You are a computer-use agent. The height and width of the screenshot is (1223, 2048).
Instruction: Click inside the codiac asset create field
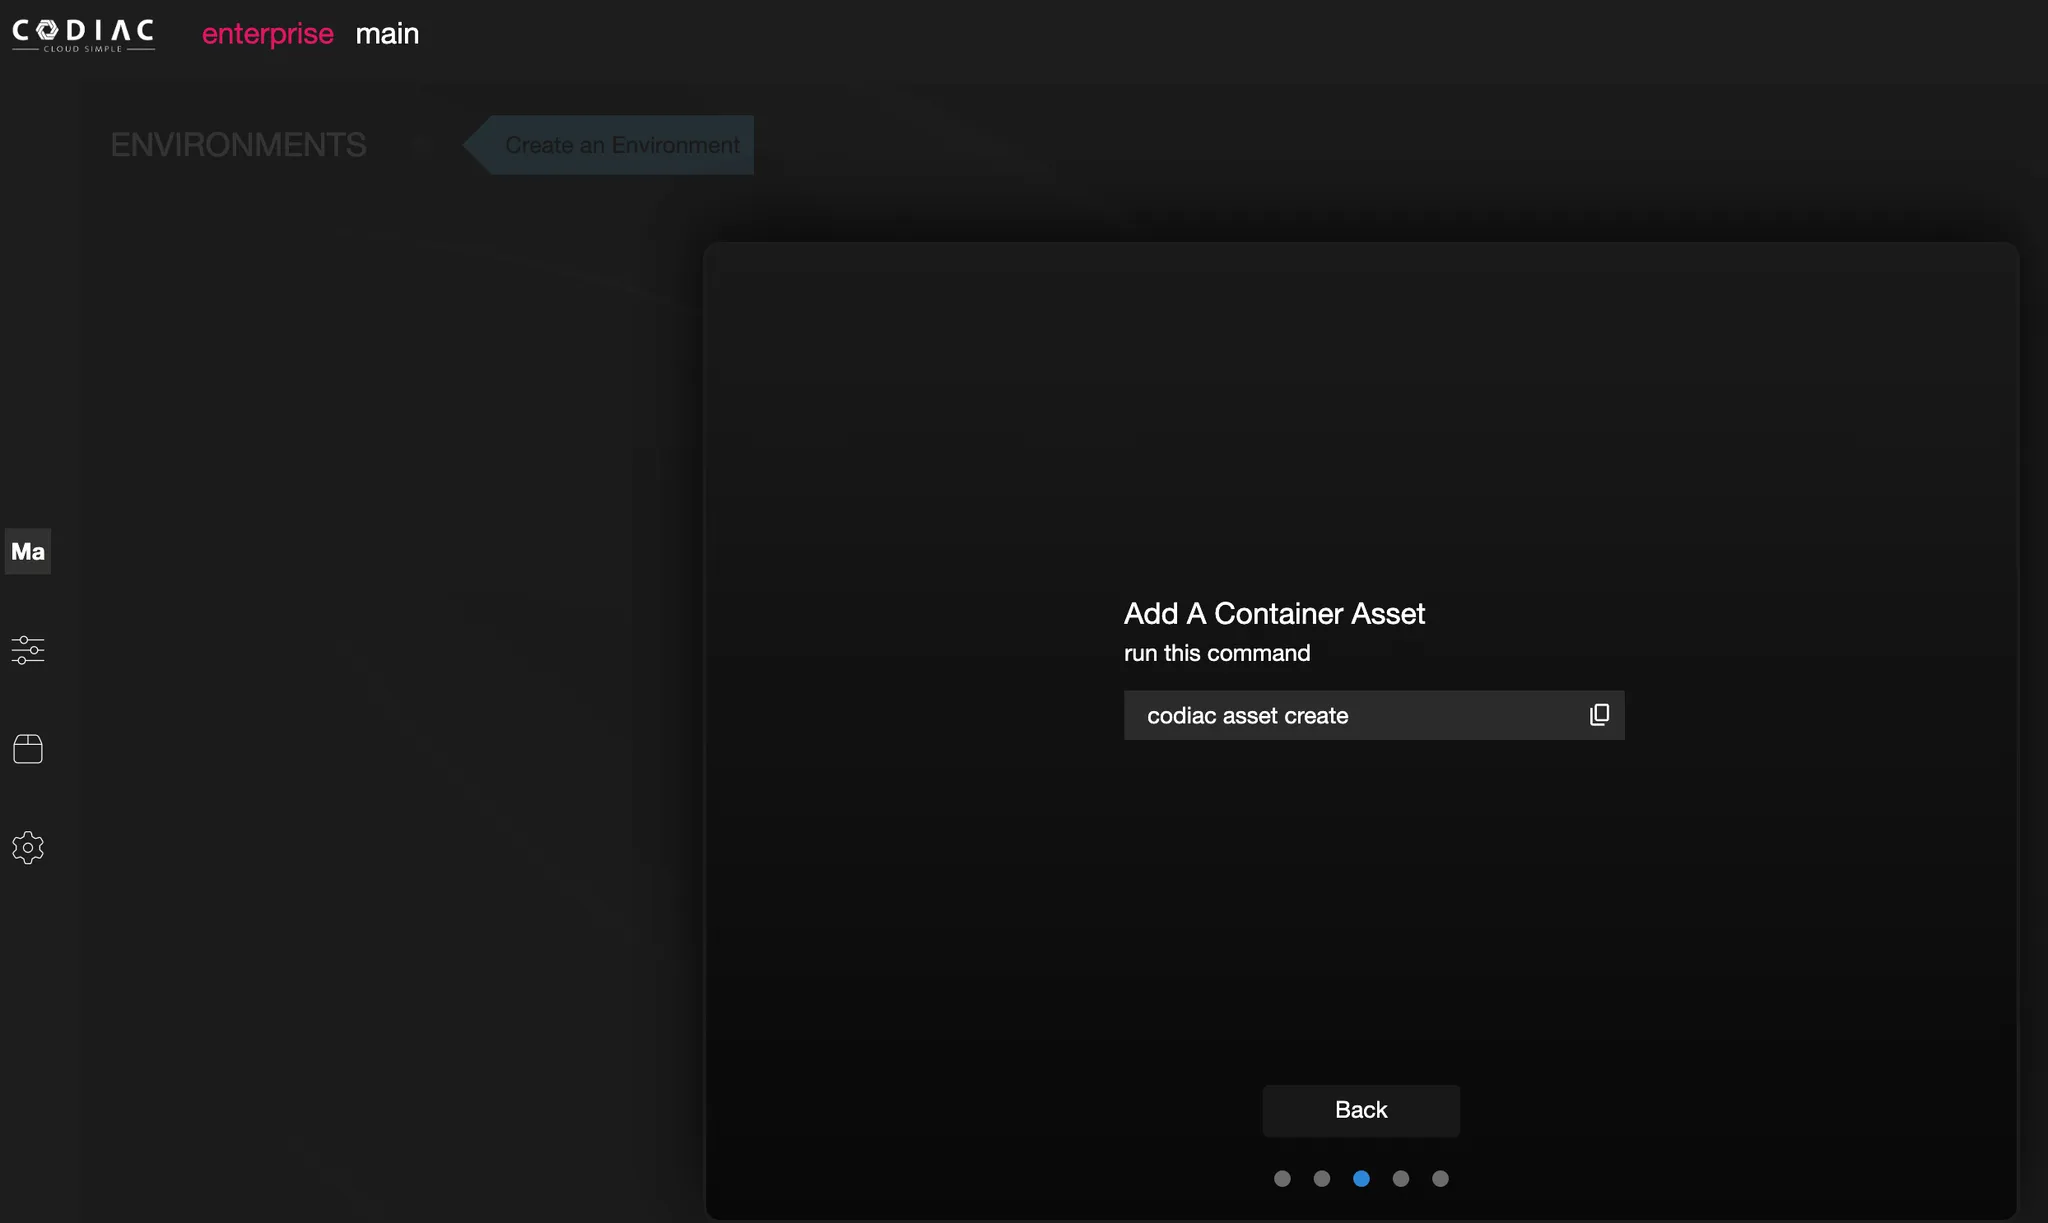coord(1340,716)
